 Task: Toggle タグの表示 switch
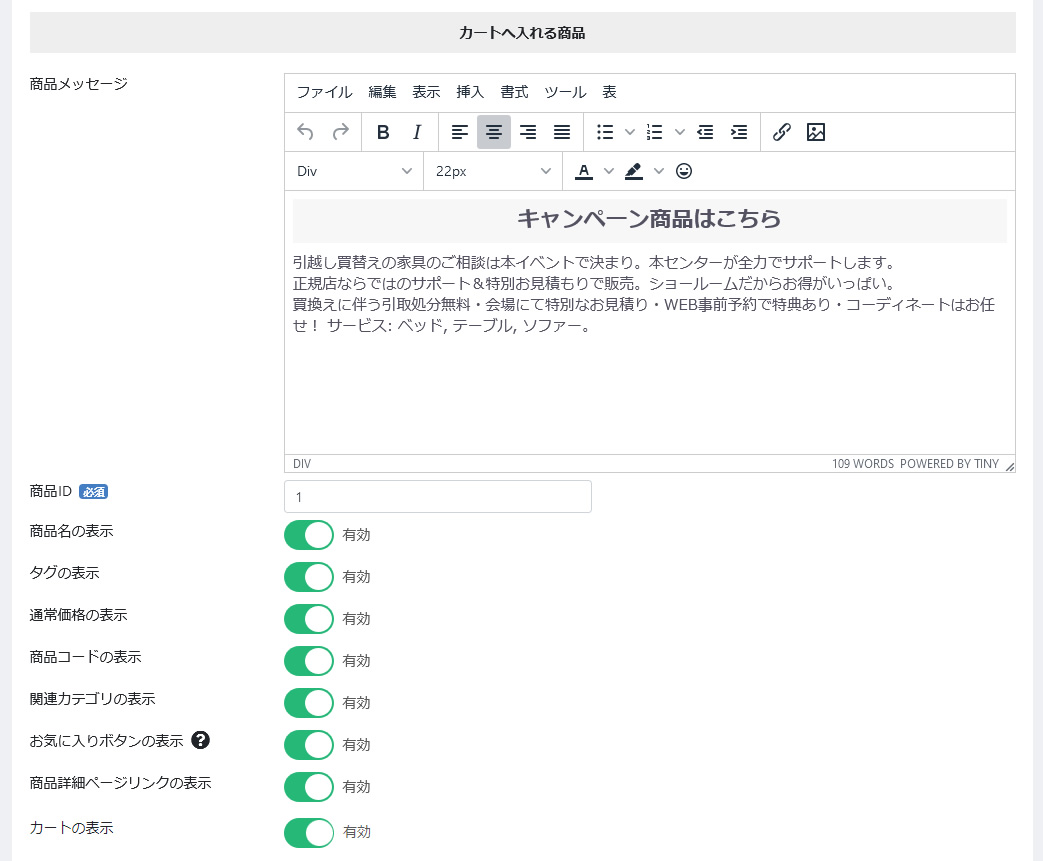[x=309, y=577]
